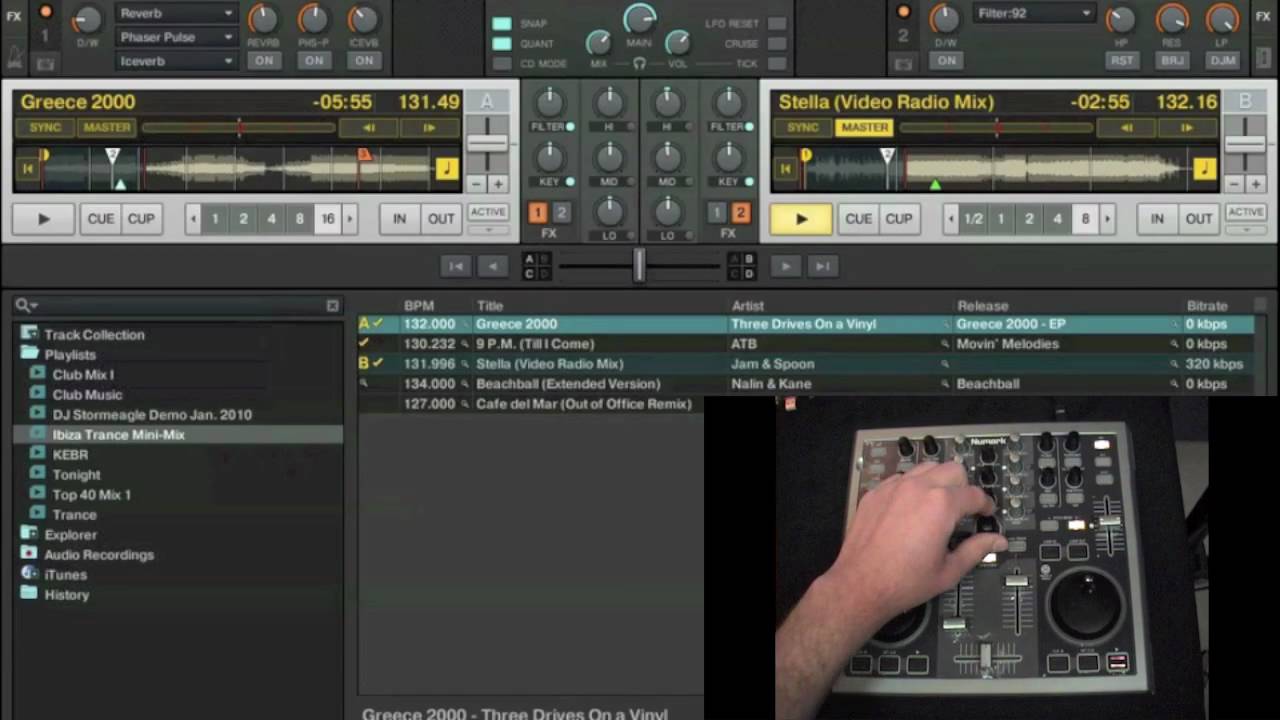Screen dimensions: 1280x720
Task: Clear the browser search field
Action: point(333,306)
